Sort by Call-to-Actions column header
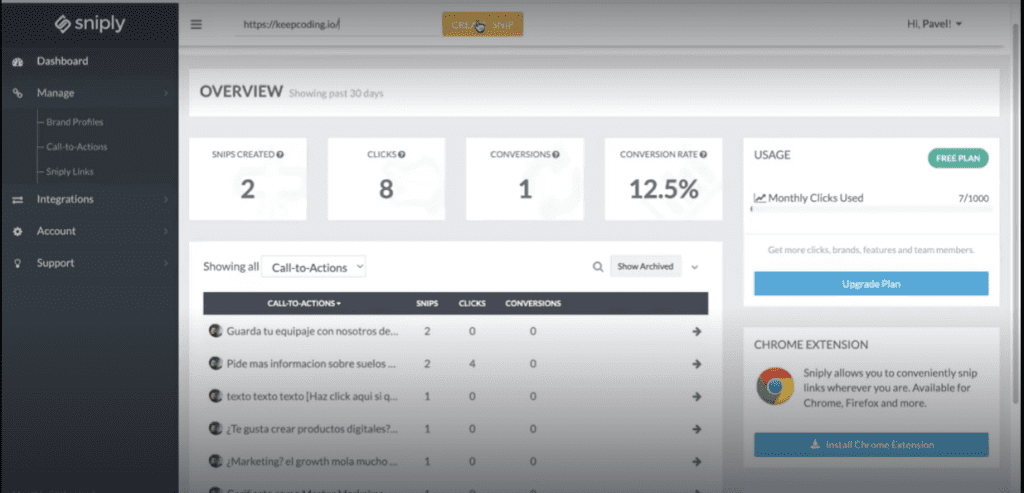This screenshot has height=493, width=1024. [x=304, y=304]
